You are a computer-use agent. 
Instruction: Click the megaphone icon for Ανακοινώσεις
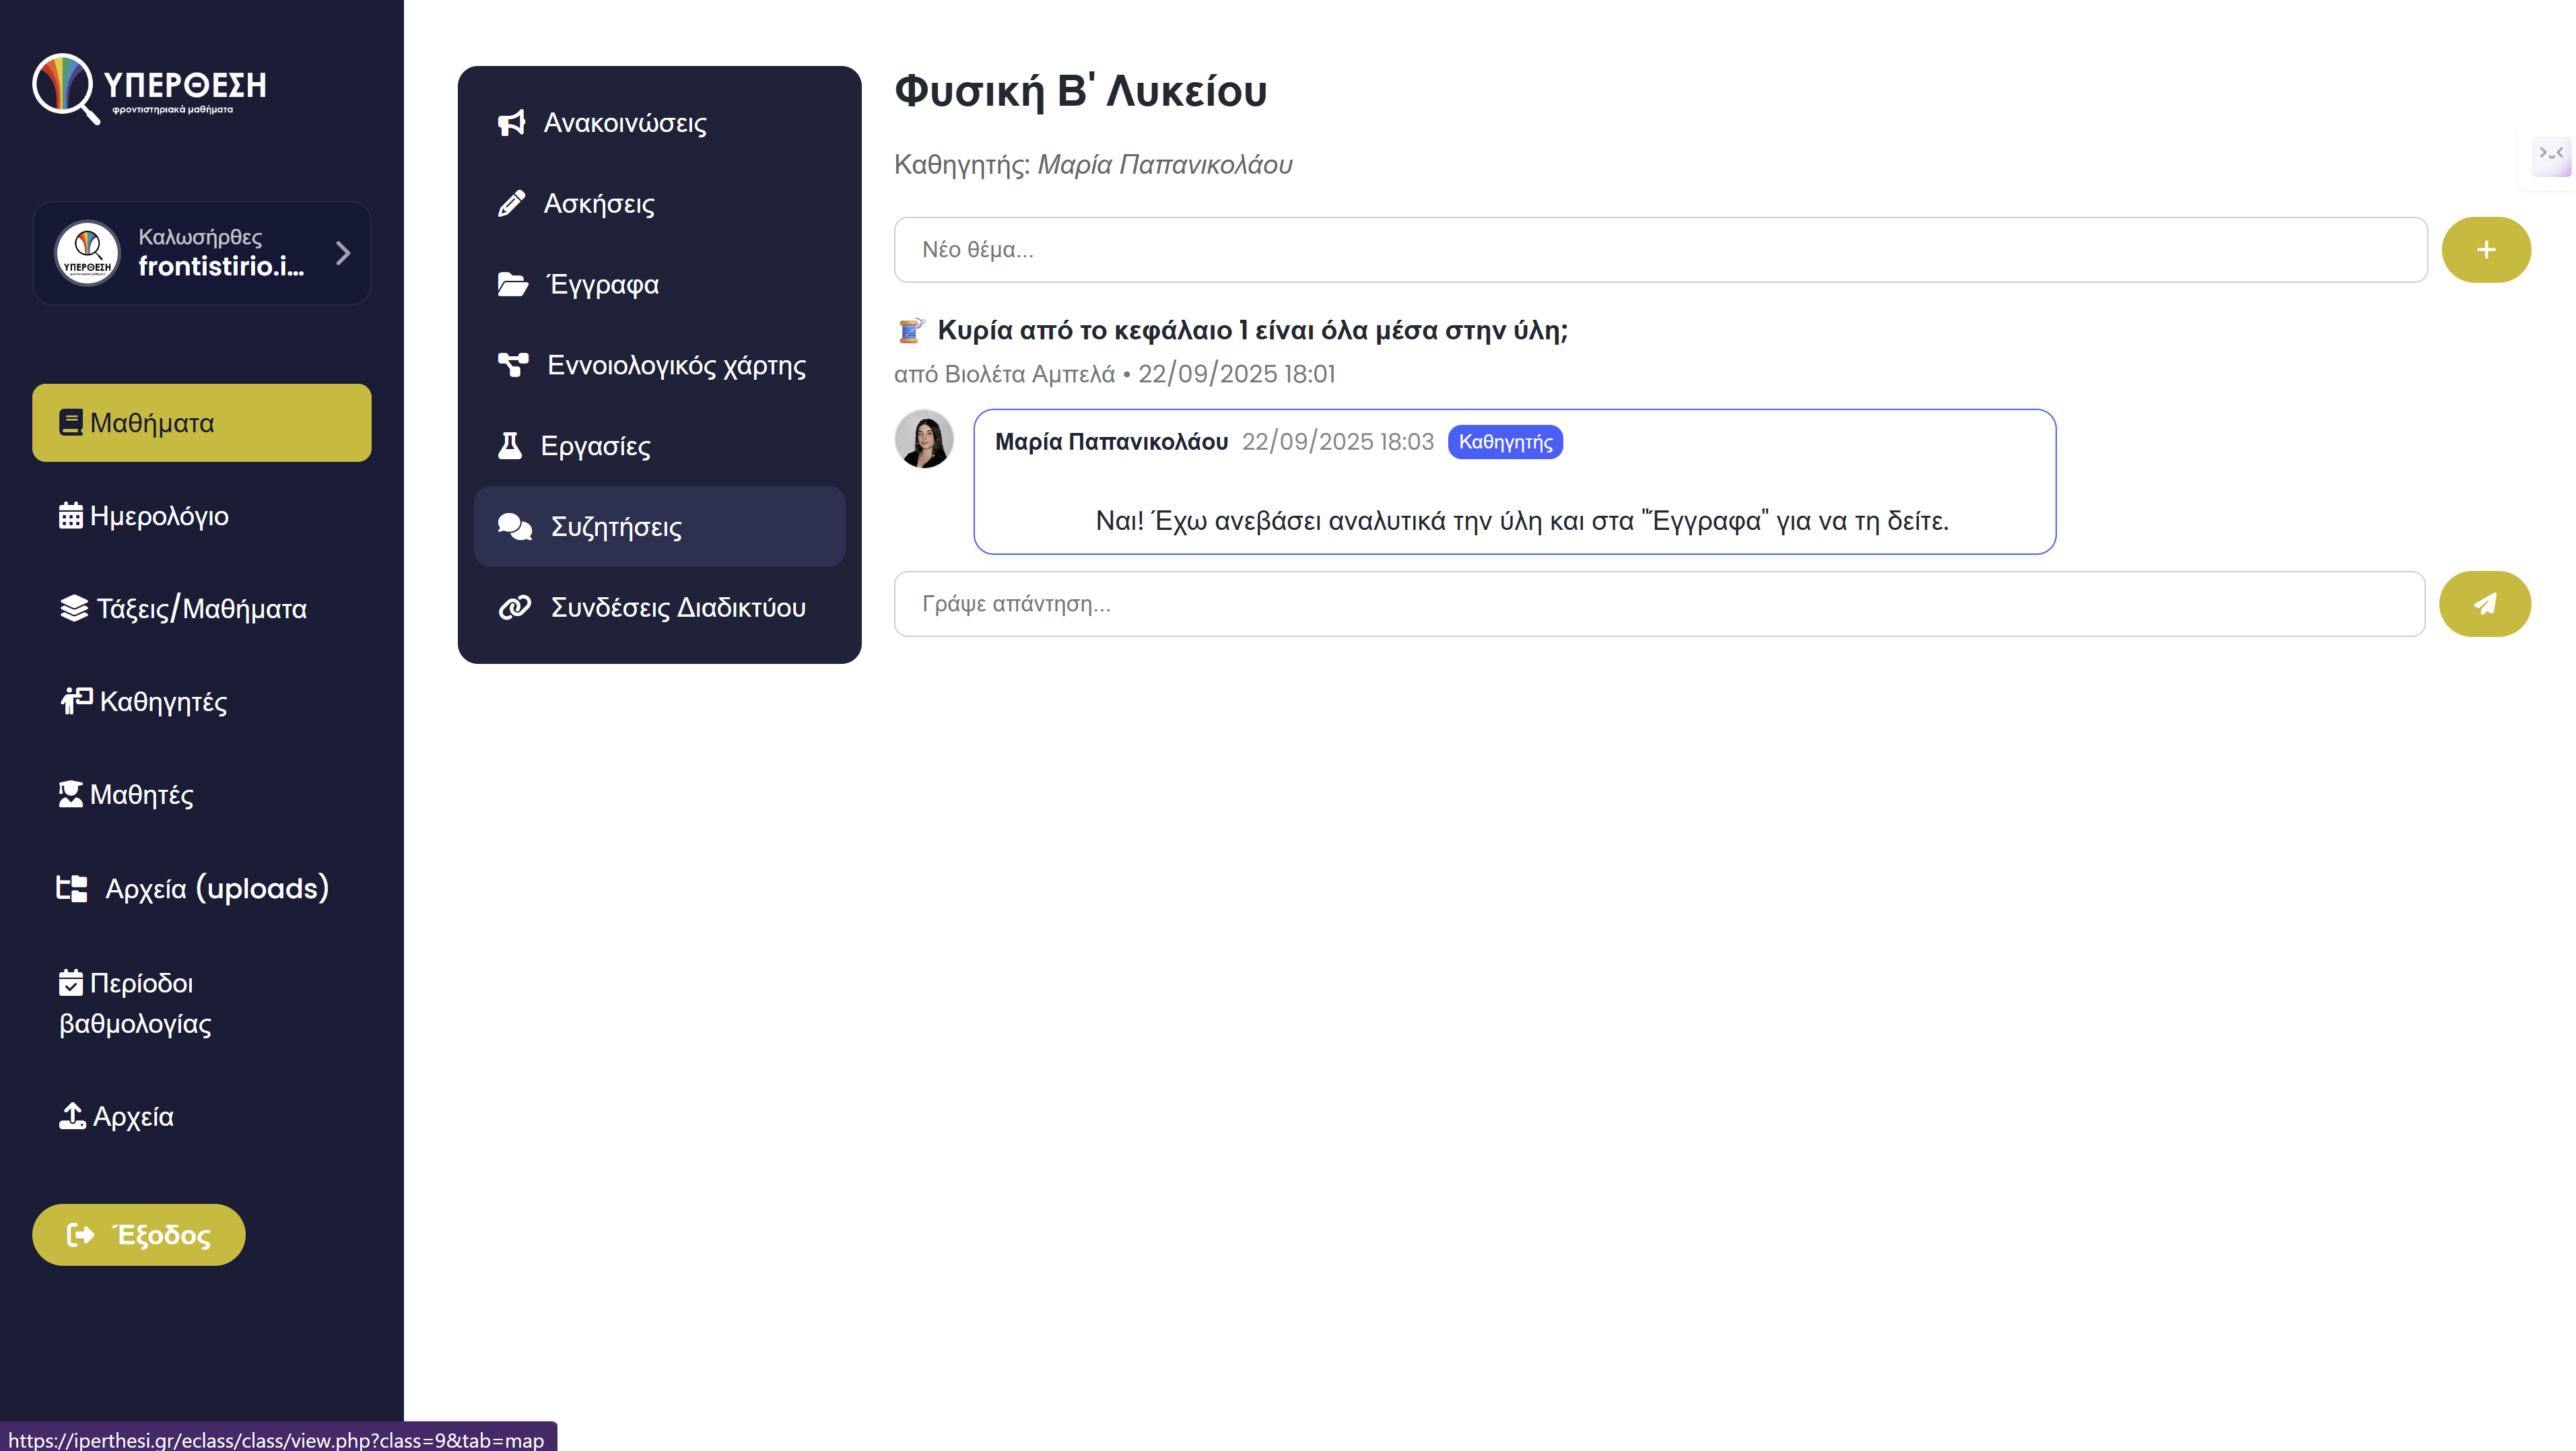pyautogui.click(x=511, y=123)
